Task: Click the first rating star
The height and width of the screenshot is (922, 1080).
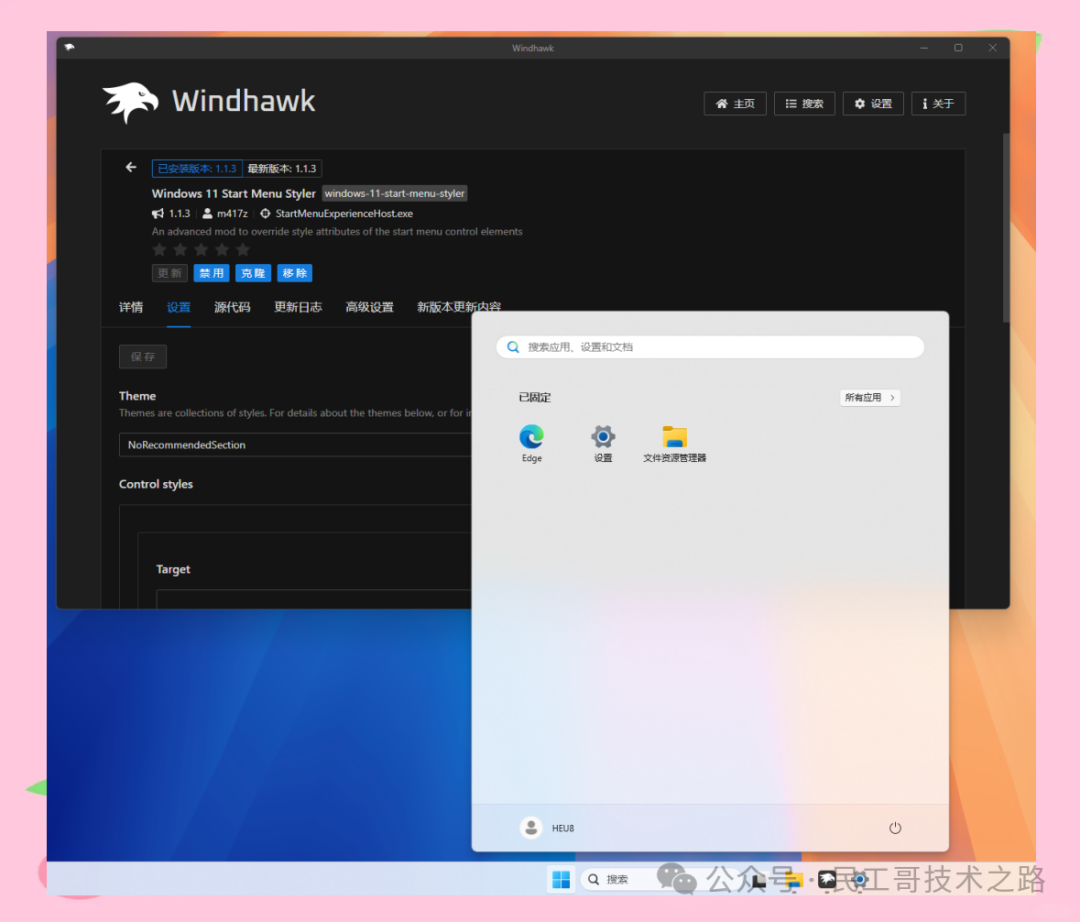Action: click(159, 249)
